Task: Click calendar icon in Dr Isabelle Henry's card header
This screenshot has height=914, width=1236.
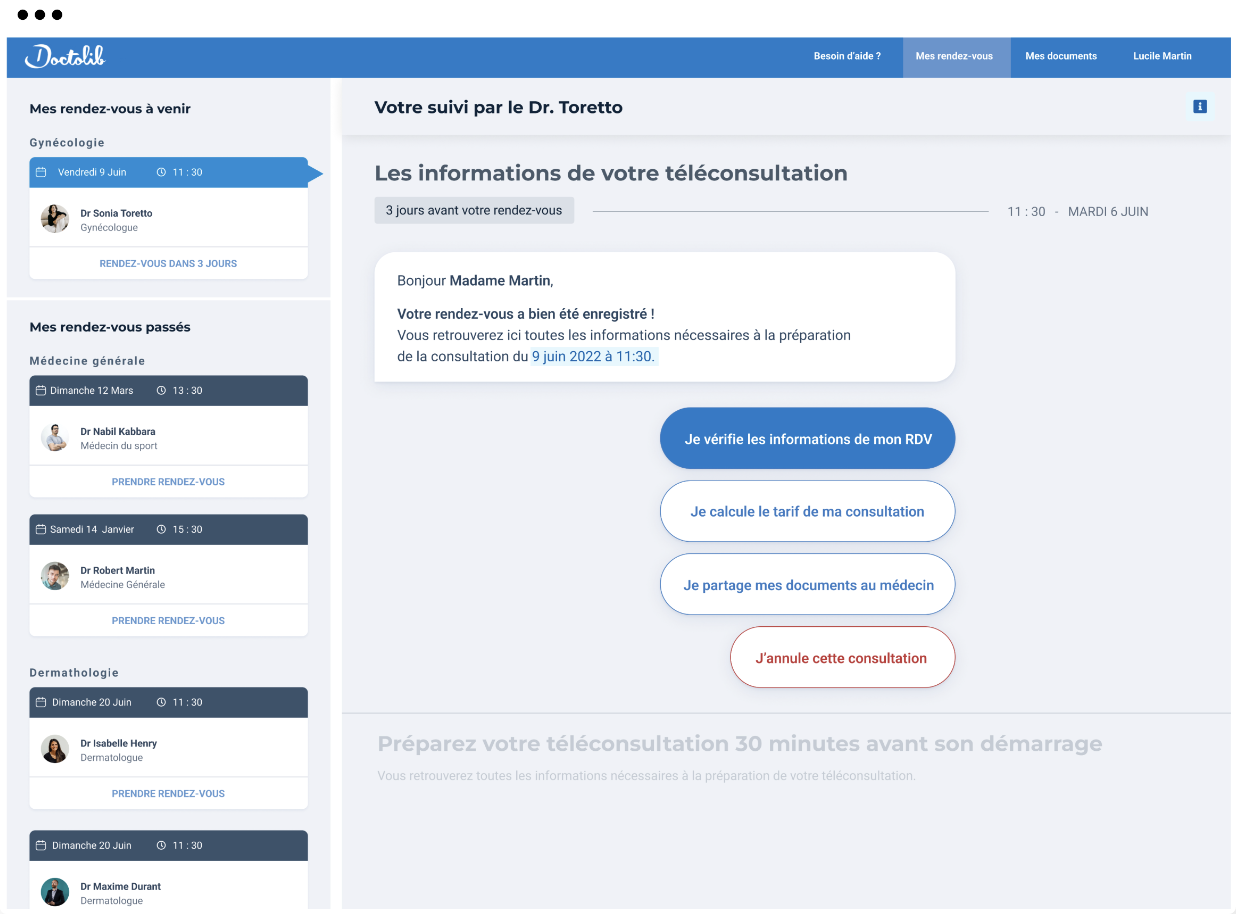Action: pyautogui.click(x=41, y=702)
